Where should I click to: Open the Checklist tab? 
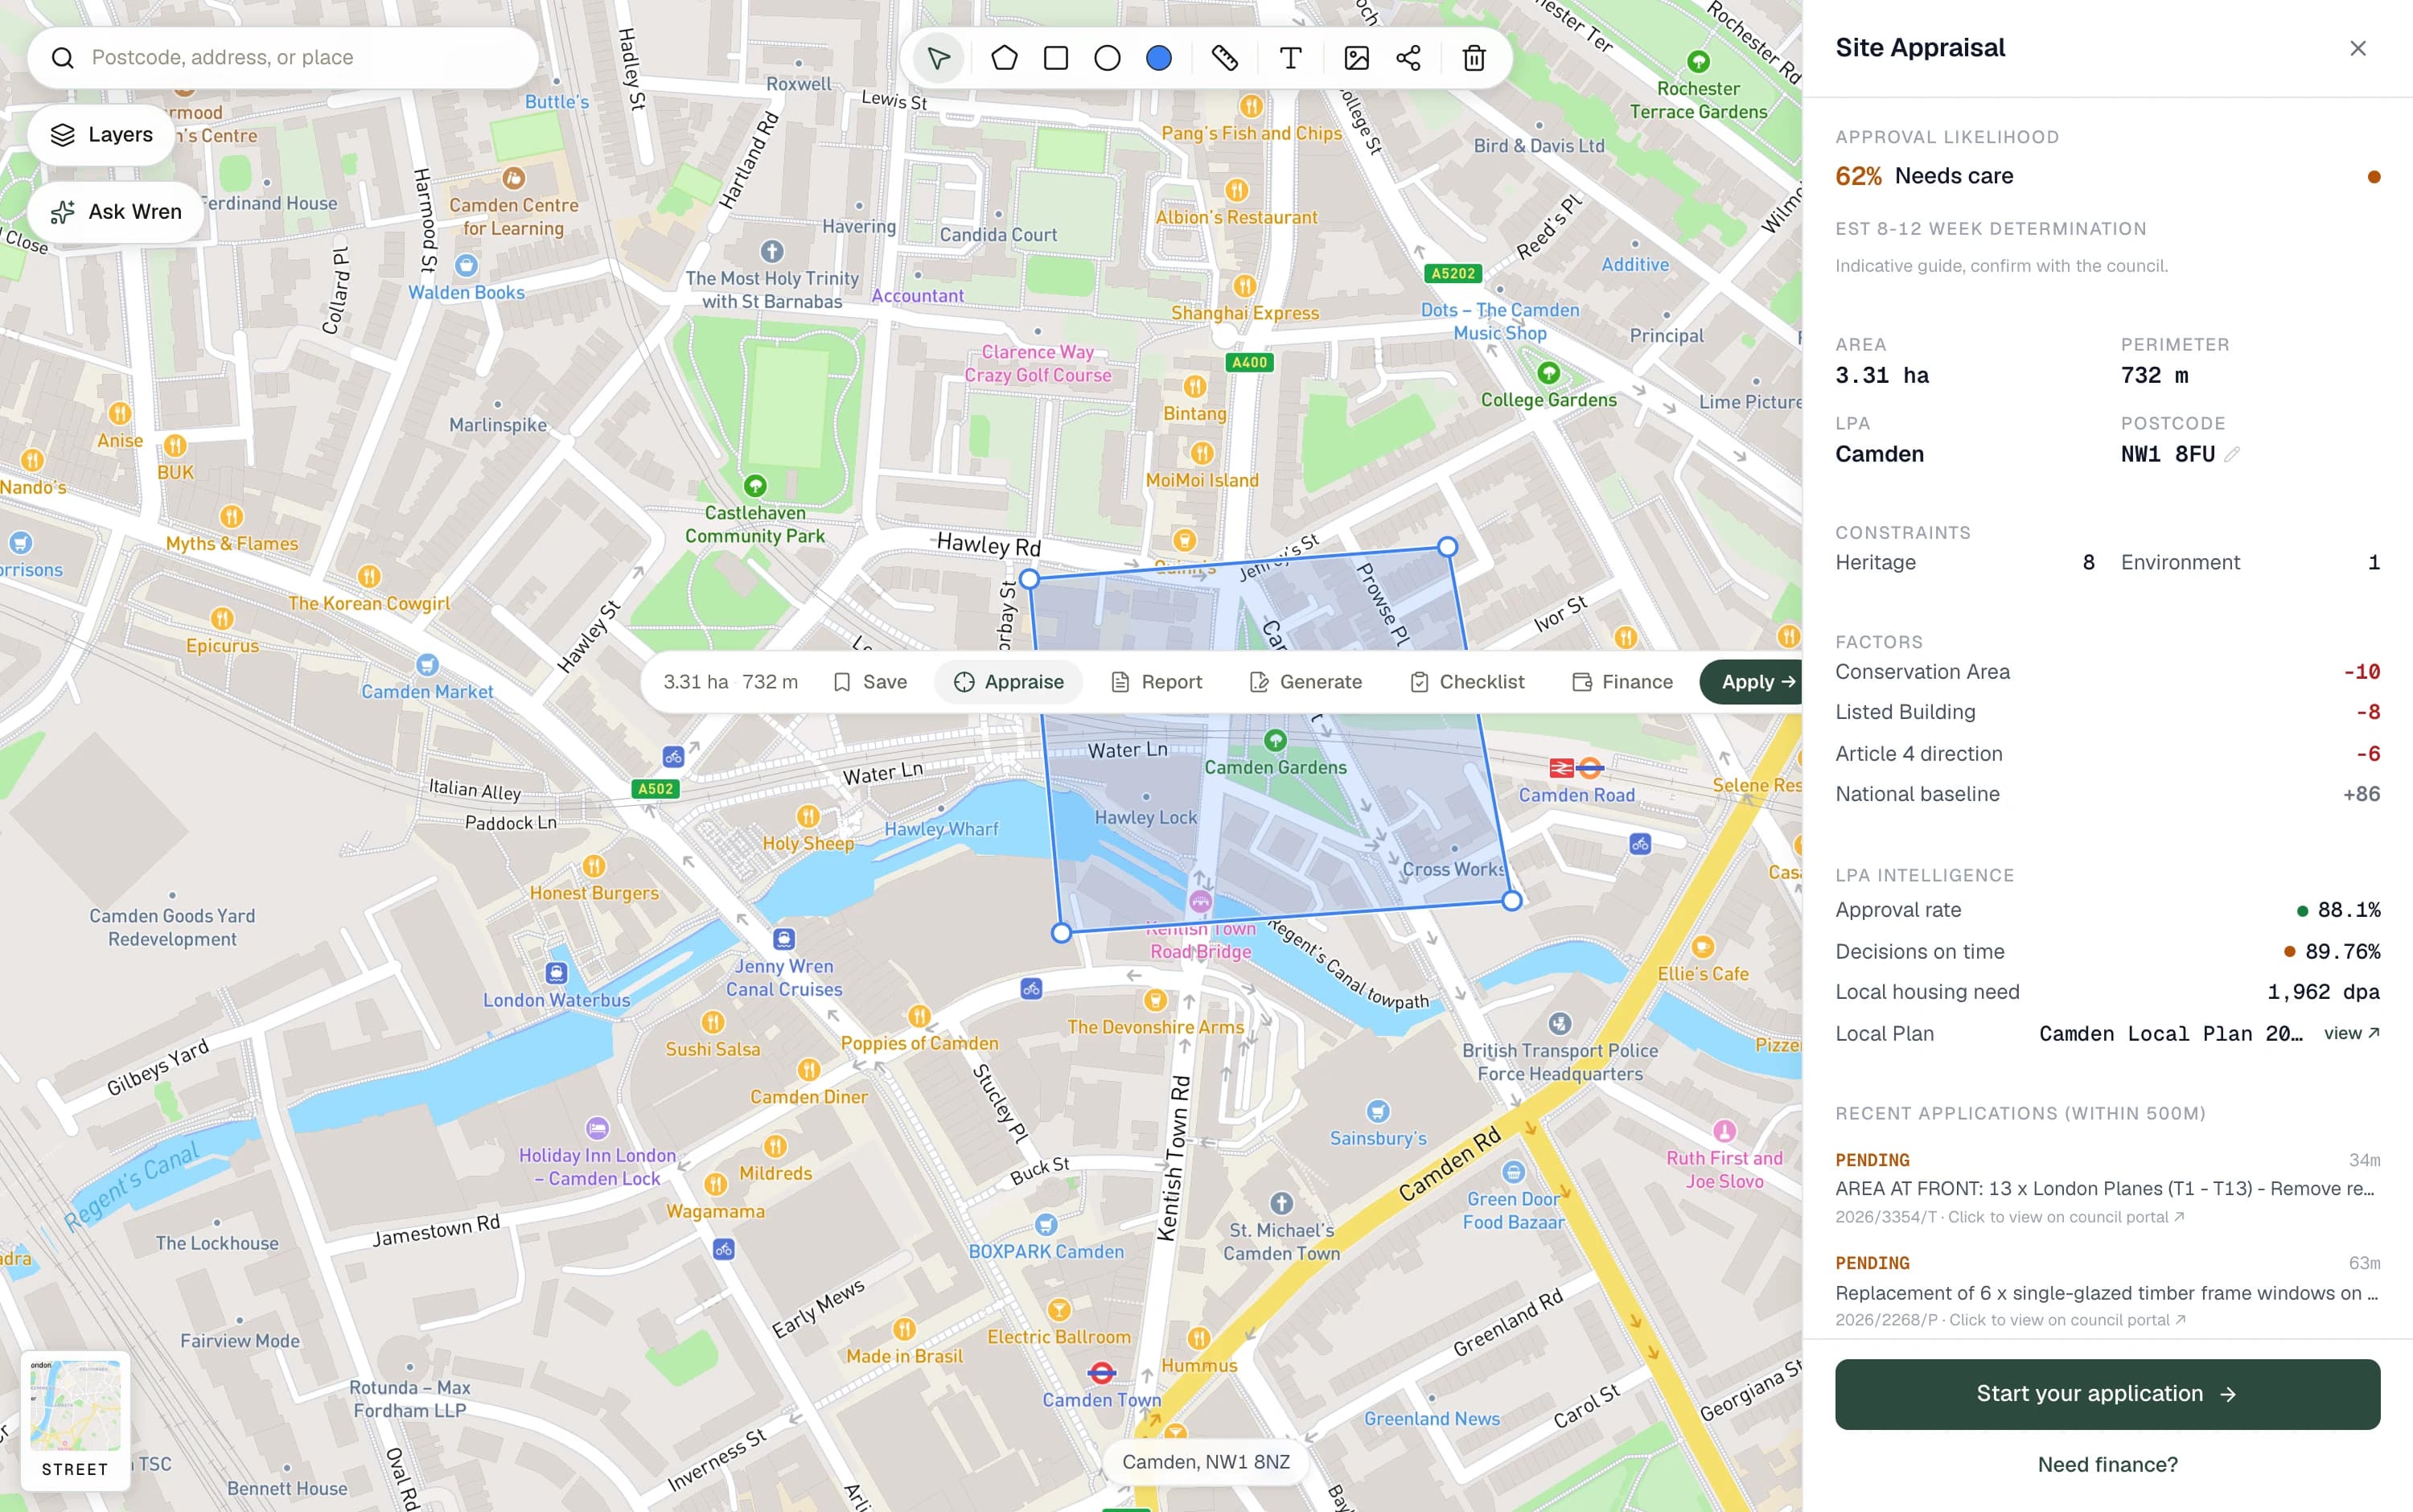1467,682
